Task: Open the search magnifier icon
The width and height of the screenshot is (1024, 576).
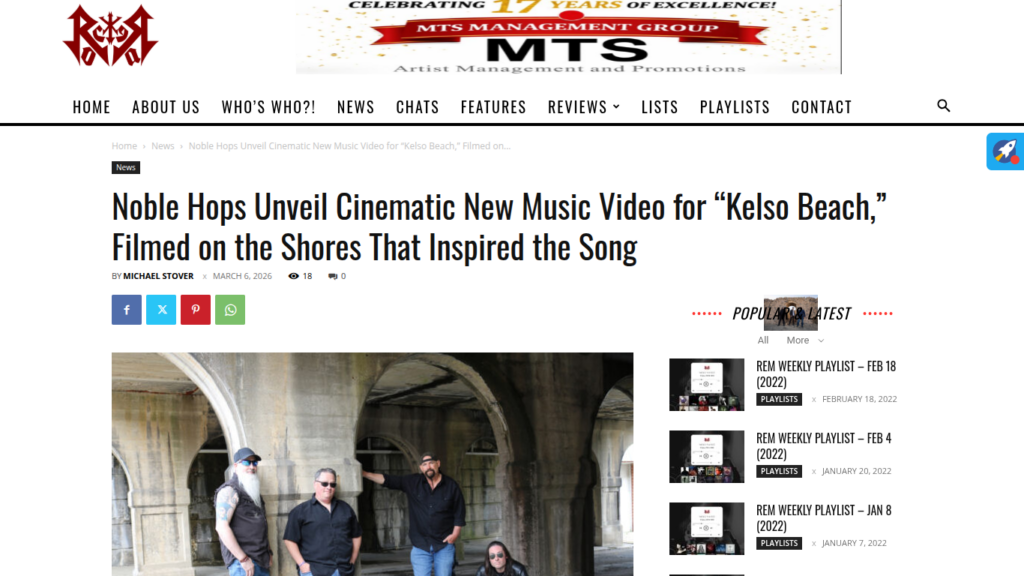Action: click(x=943, y=106)
